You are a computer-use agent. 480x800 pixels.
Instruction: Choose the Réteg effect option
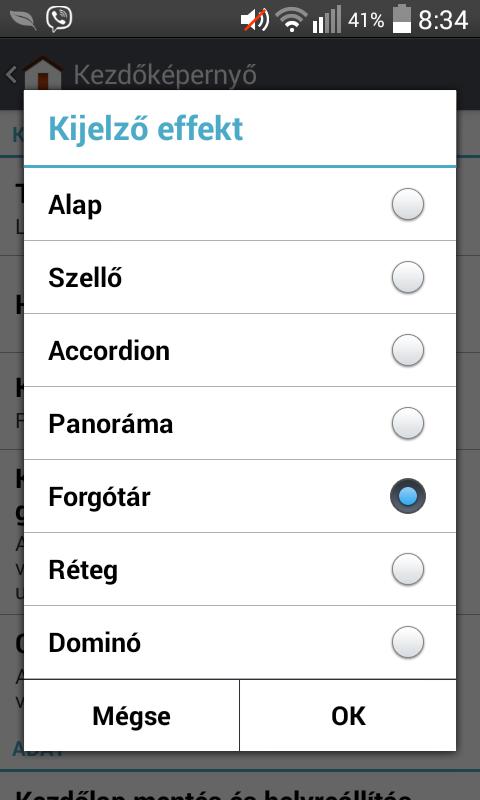[x=240, y=569]
